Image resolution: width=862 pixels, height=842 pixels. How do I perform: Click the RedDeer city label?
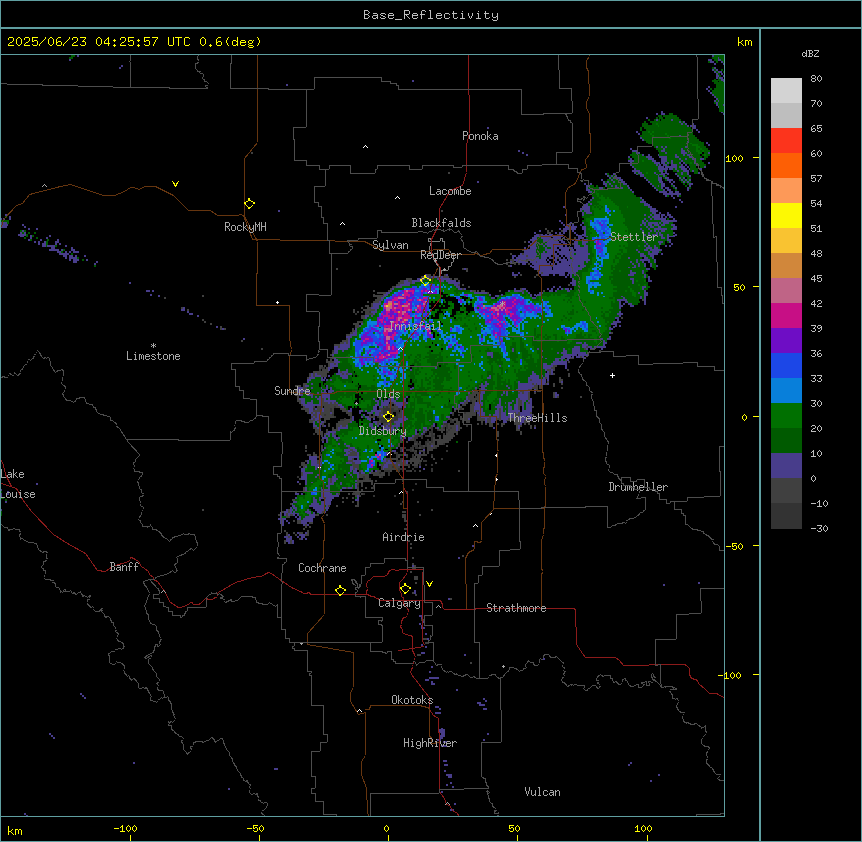[440, 255]
